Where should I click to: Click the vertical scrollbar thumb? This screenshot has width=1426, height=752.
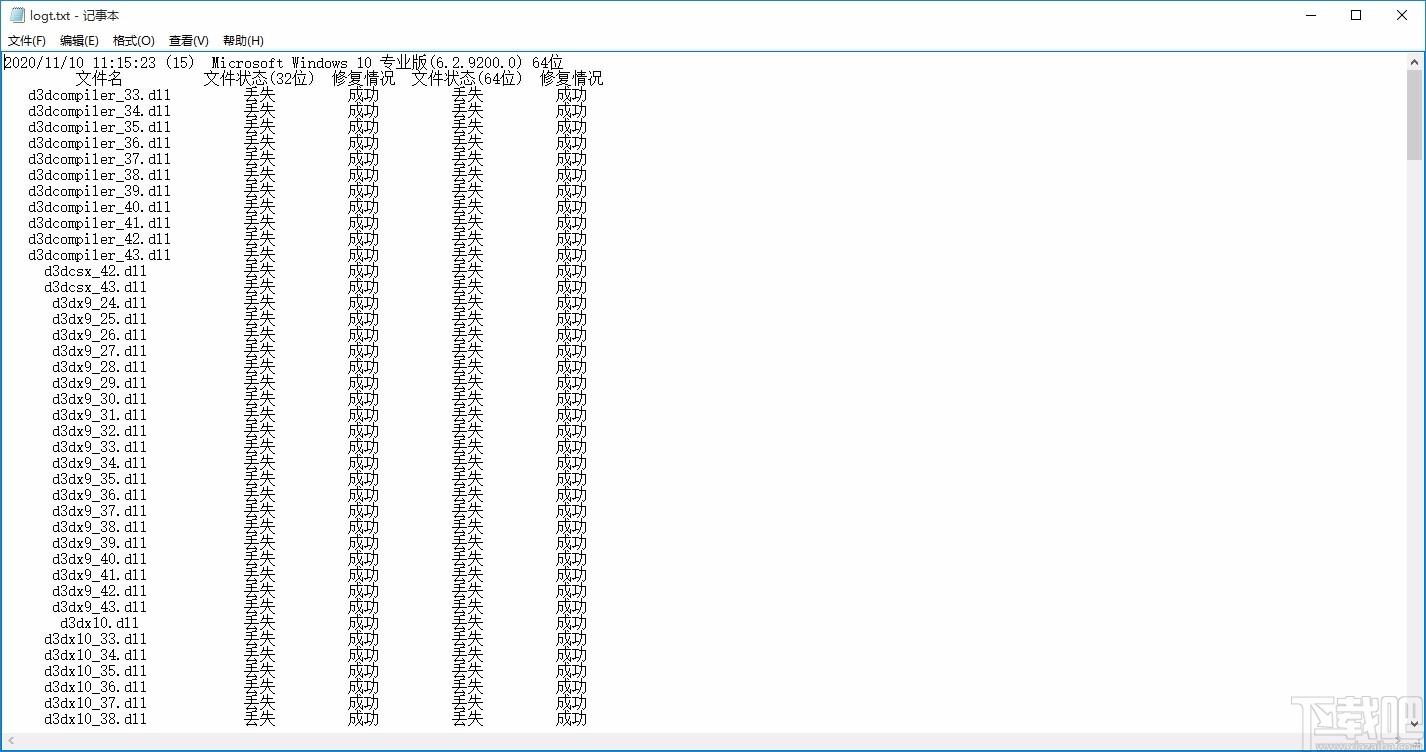[x=1414, y=115]
